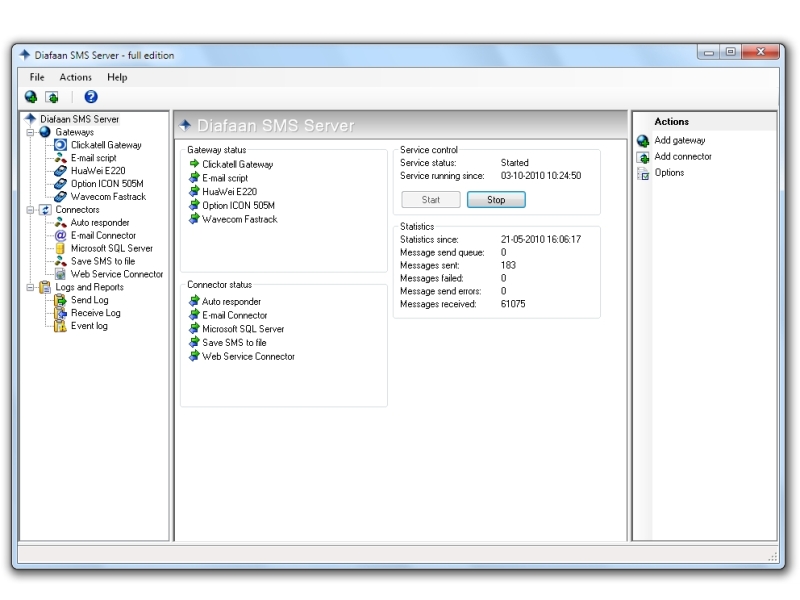
Task: Click Option ICON 505M entry in Gateway status
Action: tap(238, 206)
